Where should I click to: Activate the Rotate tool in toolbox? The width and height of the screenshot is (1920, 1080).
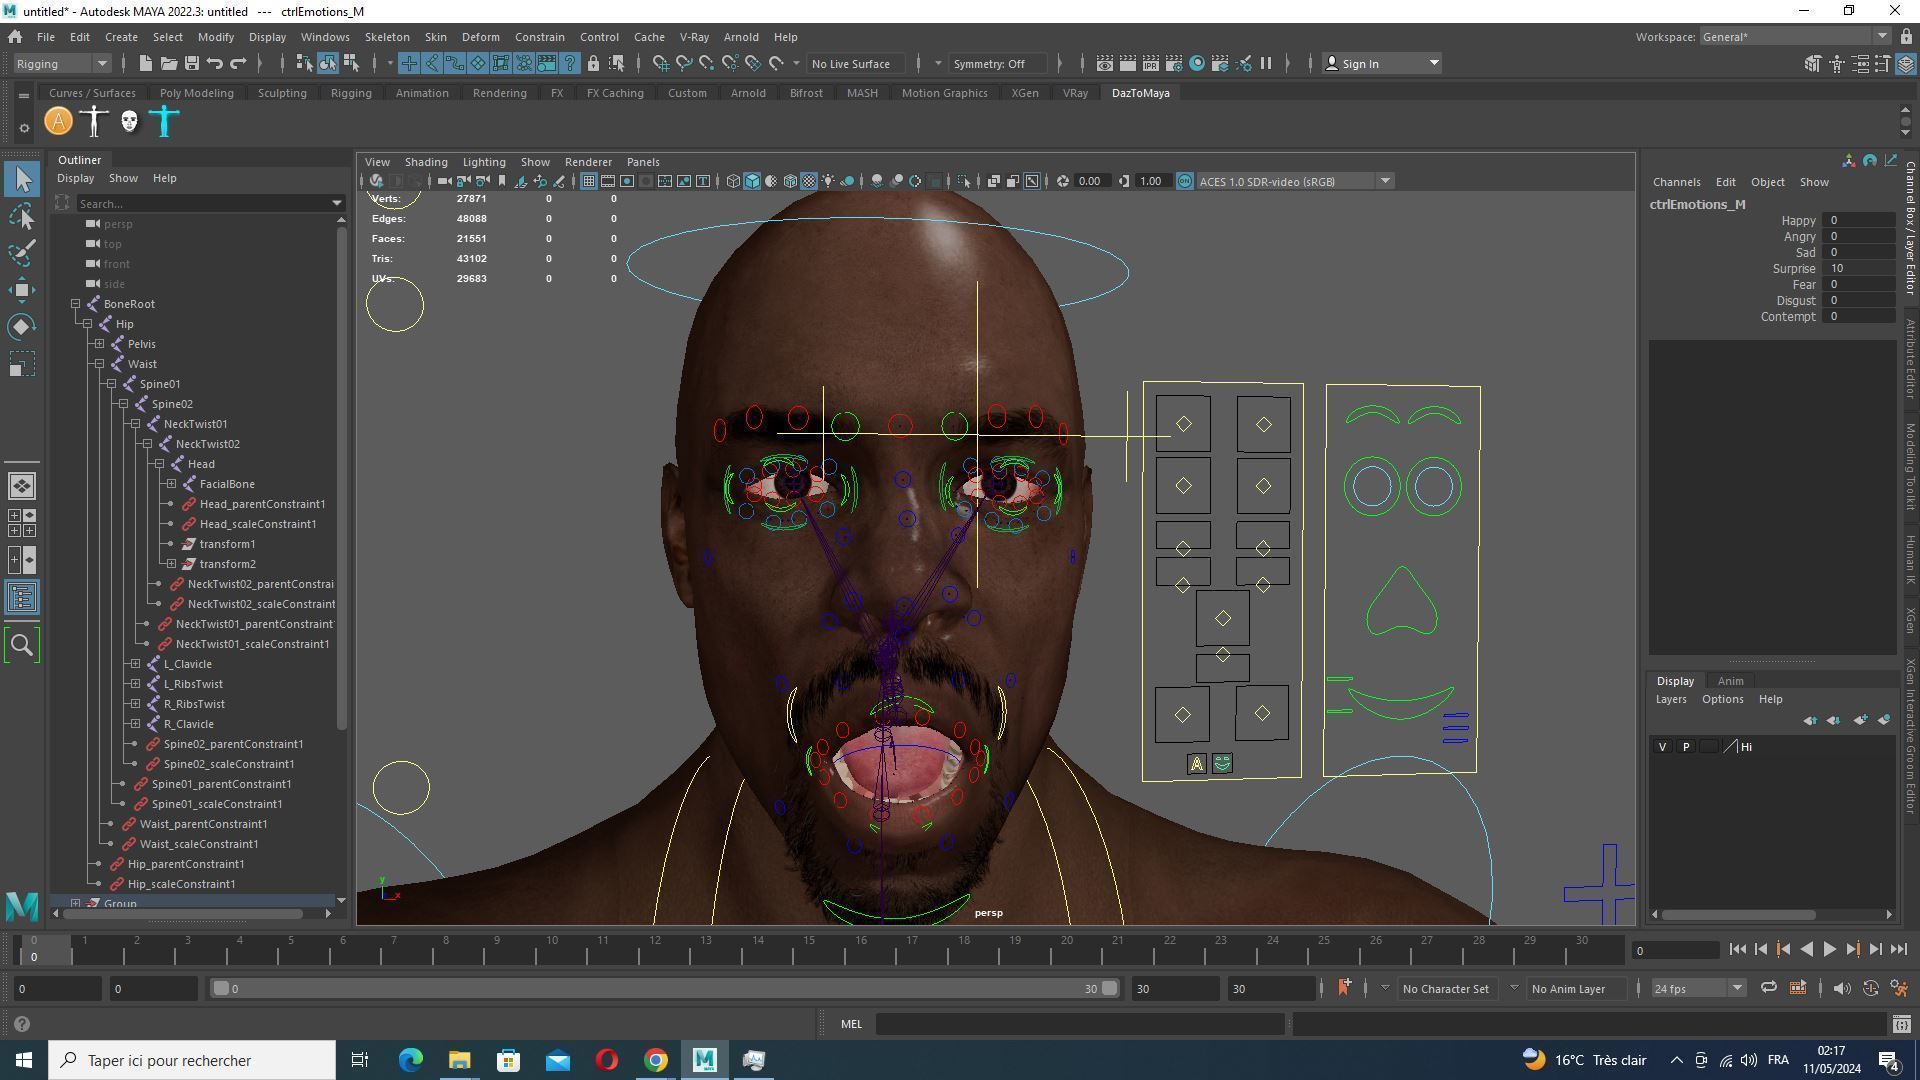pyautogui.click(x=22, y=327)
